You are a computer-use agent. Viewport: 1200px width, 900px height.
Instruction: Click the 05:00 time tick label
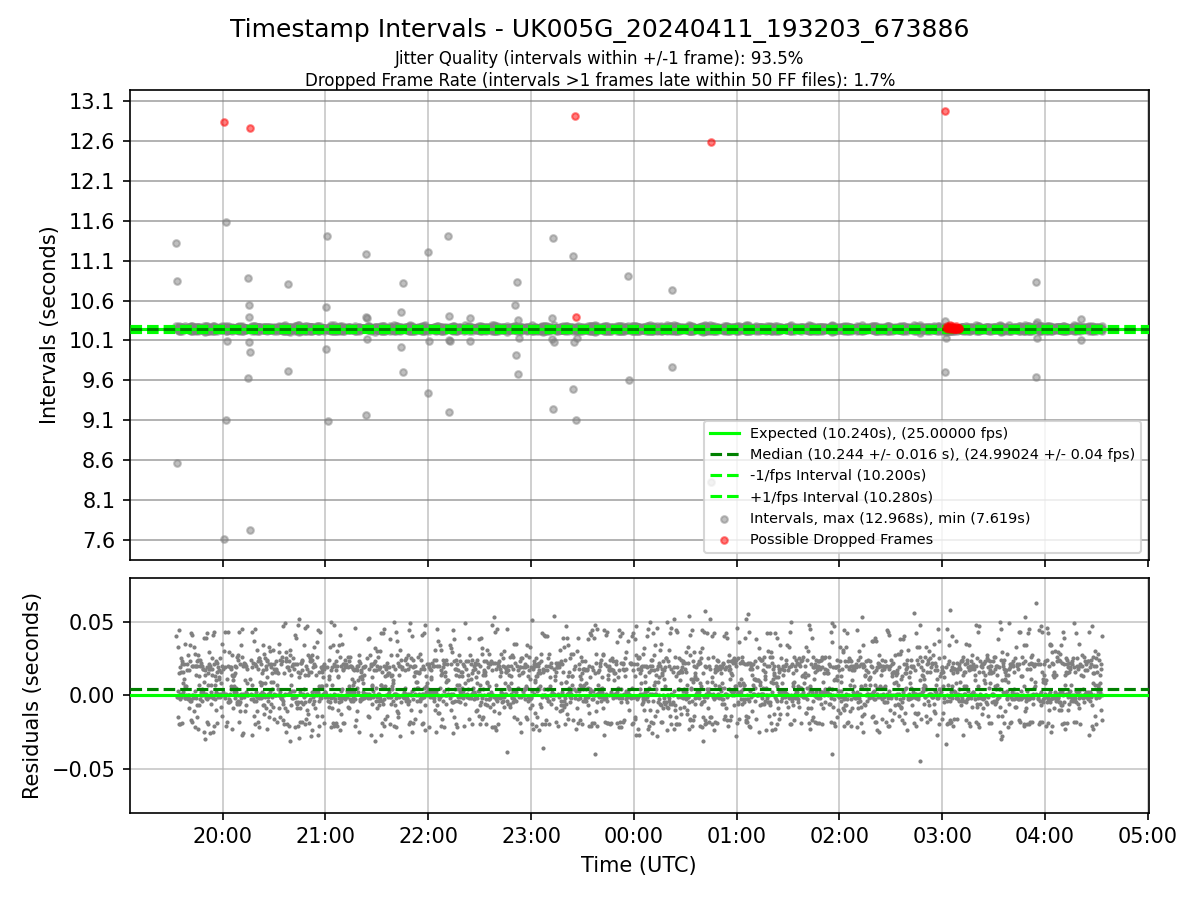point(1148,835)
